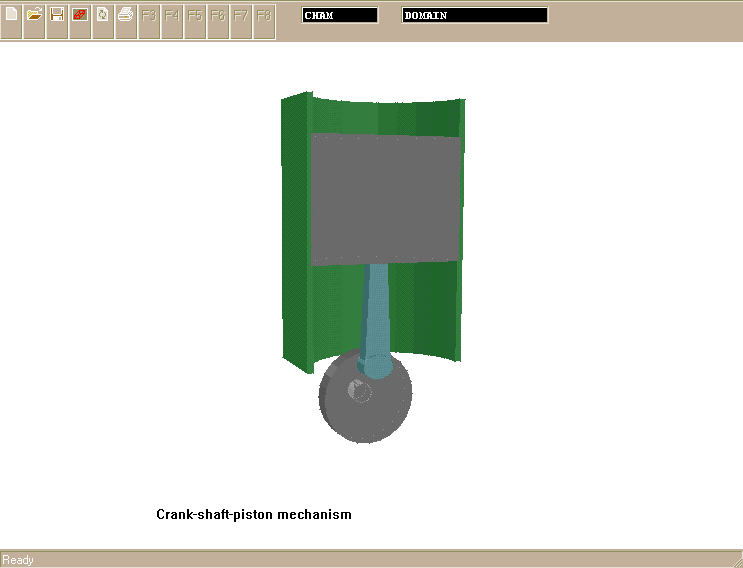Select the gray piston block
This screenshot has width=743, height=568.
click(386, 198)
